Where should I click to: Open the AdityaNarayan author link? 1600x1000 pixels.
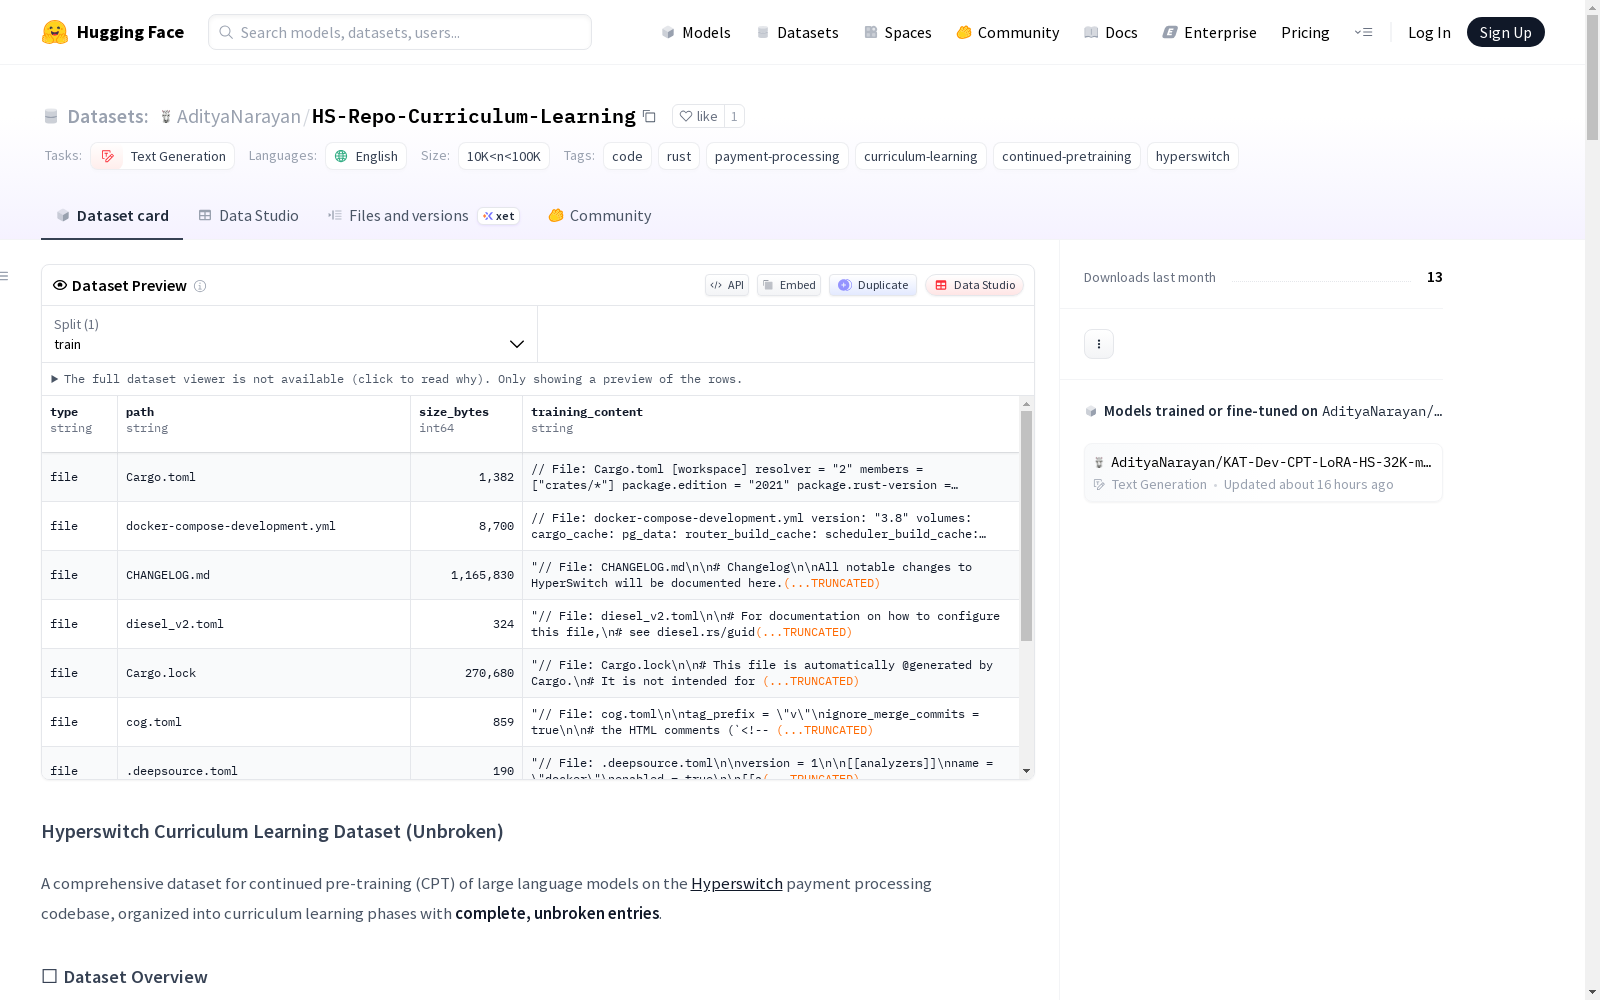coord(239,117)
